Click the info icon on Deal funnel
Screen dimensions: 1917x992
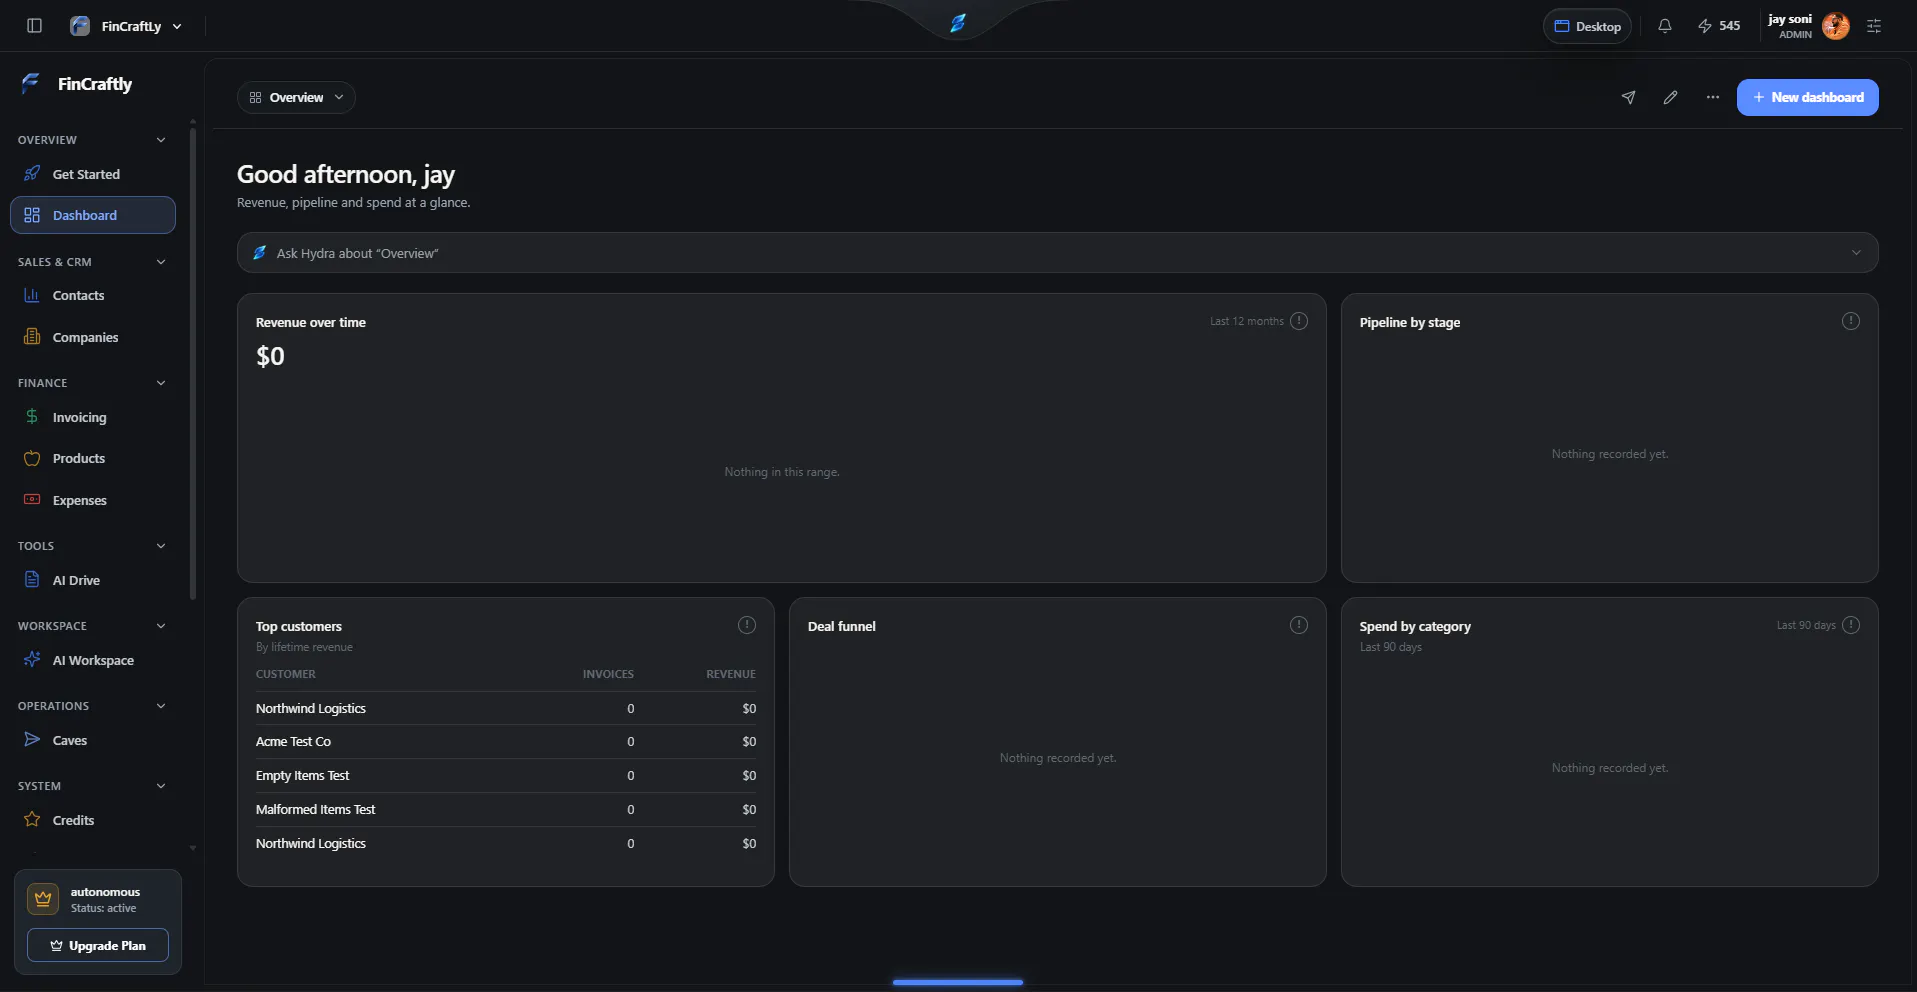(x=1299, y=625)
